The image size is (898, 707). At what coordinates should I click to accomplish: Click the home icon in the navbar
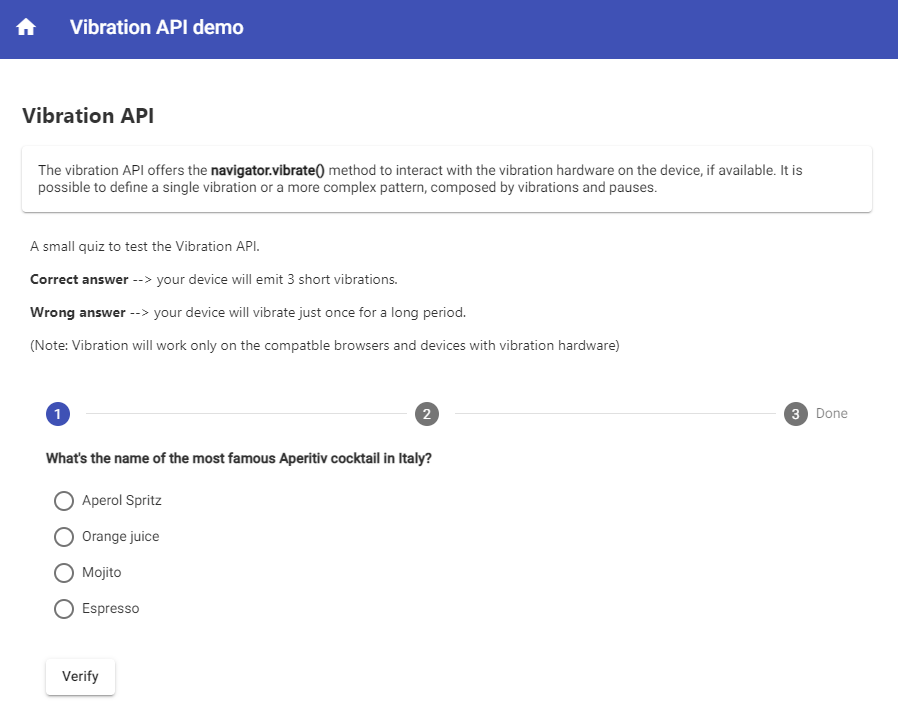[25, 27]
